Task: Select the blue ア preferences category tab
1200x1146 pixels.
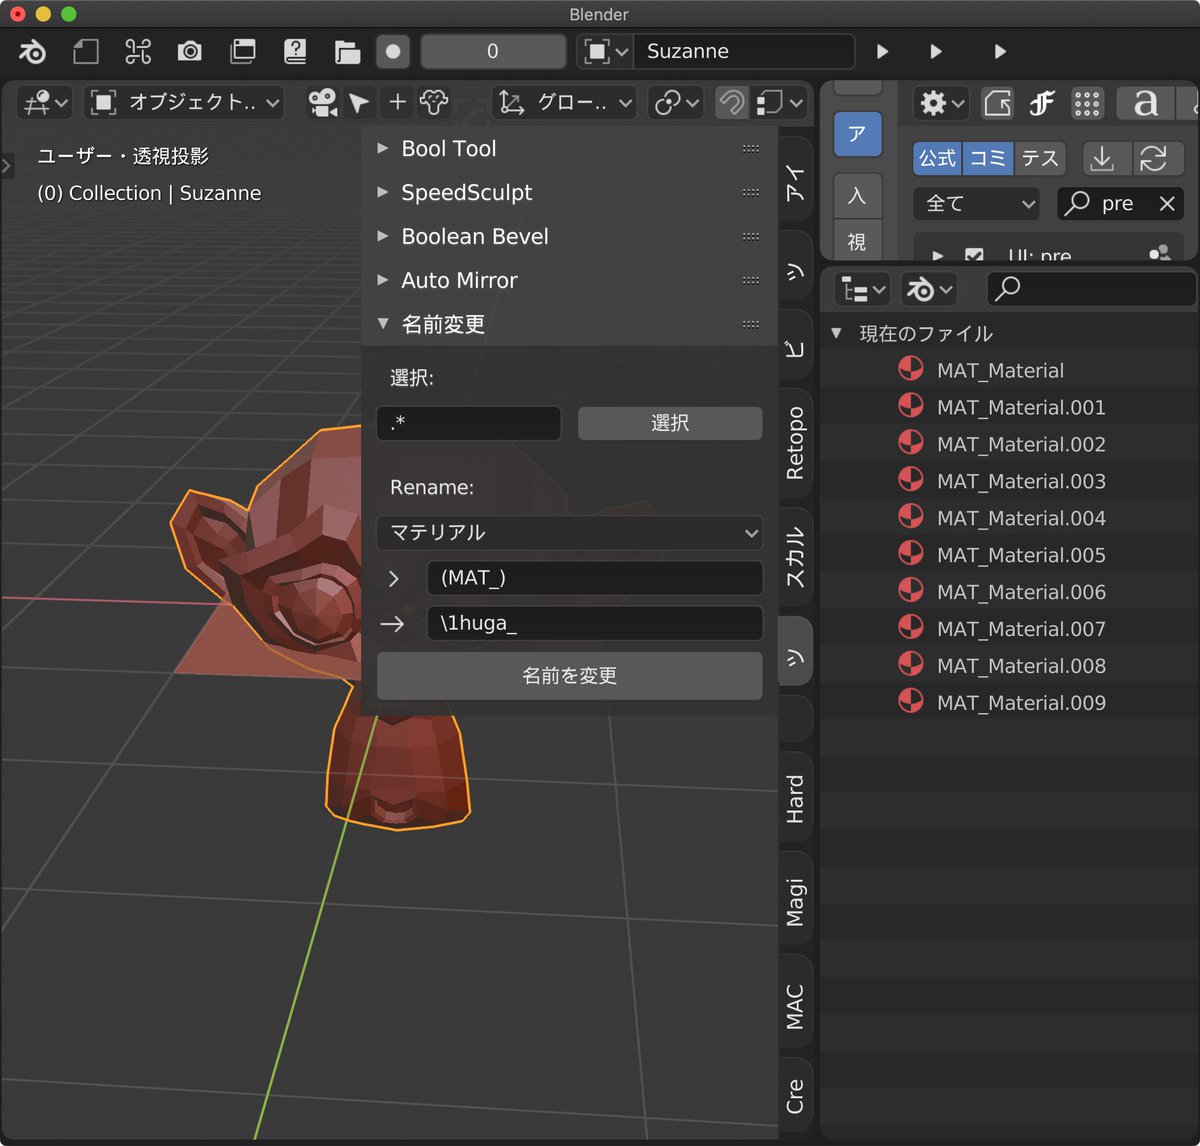Action: pyautogui.click(x=857, y=134)
